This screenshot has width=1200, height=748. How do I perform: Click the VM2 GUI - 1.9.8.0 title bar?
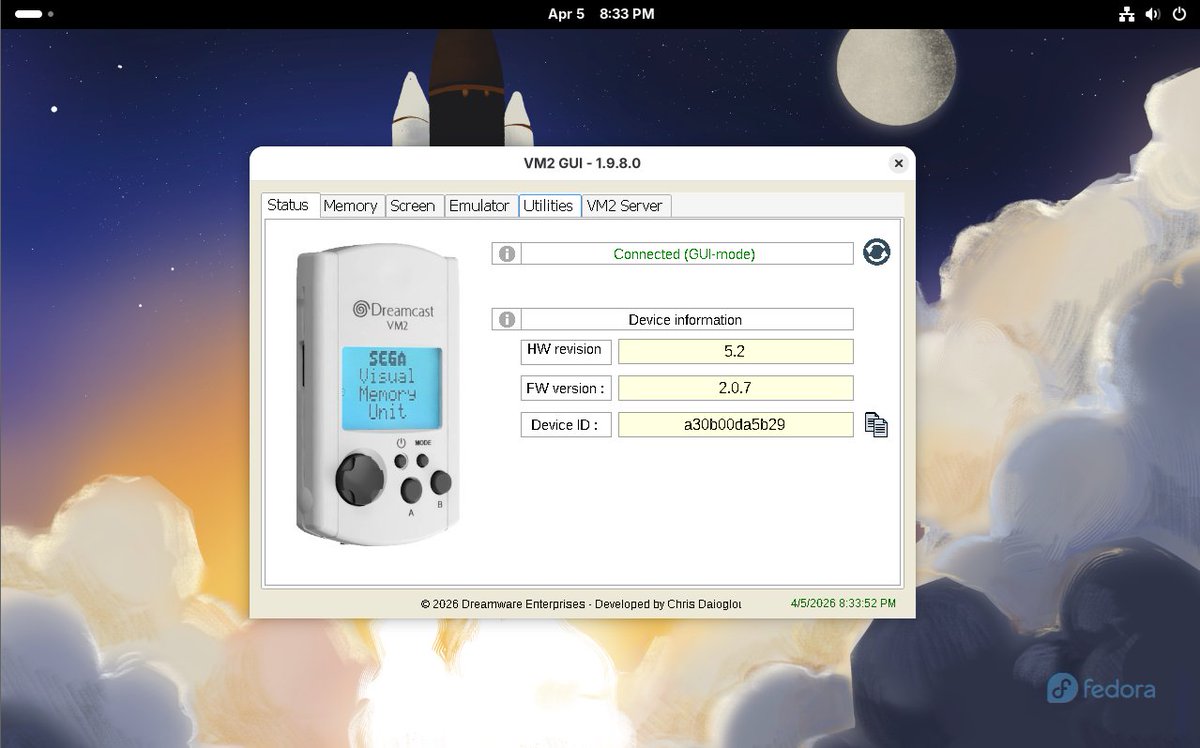[582, 163]
